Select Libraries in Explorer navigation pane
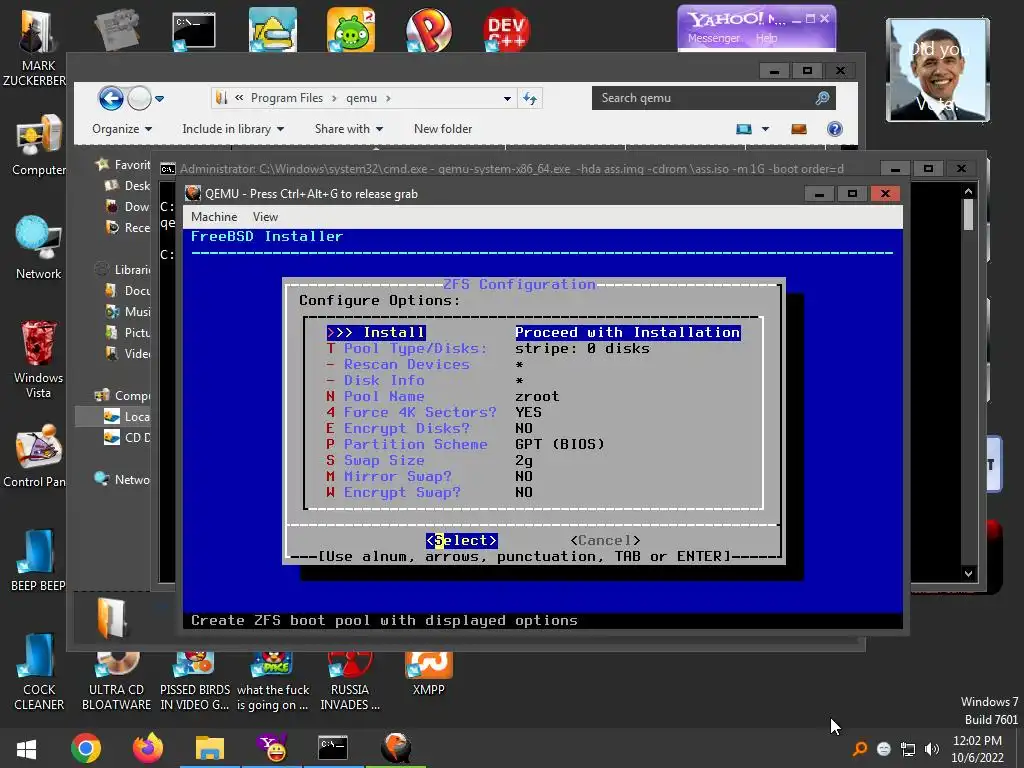The image size is (1024, 768). pyautogui.click(x=123, y=270)
